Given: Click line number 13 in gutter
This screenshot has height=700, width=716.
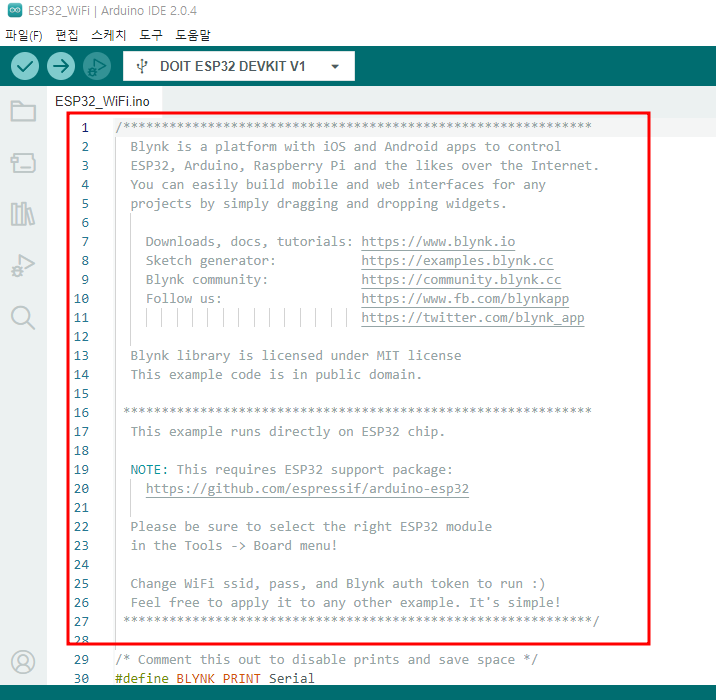Looking at the screenshot, I should coord(81,356).
